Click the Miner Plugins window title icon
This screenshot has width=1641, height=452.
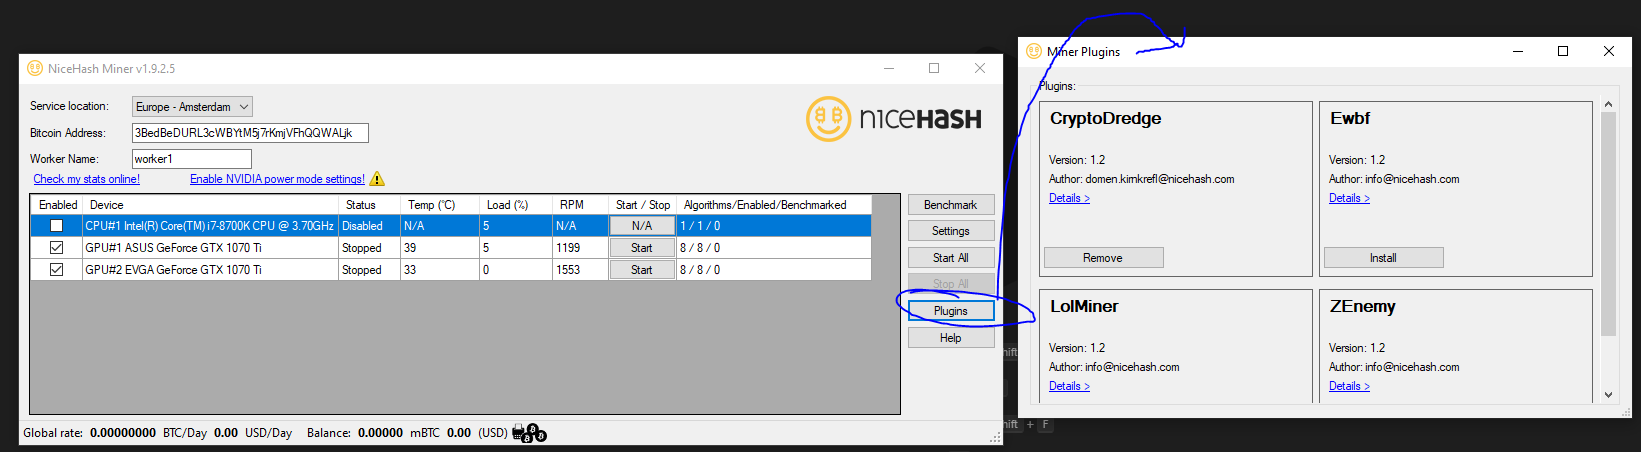pyautogui.click(x=1034, y=51)
